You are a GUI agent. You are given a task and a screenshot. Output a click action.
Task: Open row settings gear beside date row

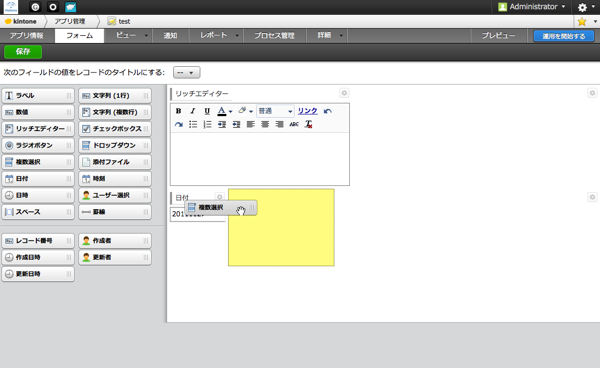[592, 197]
